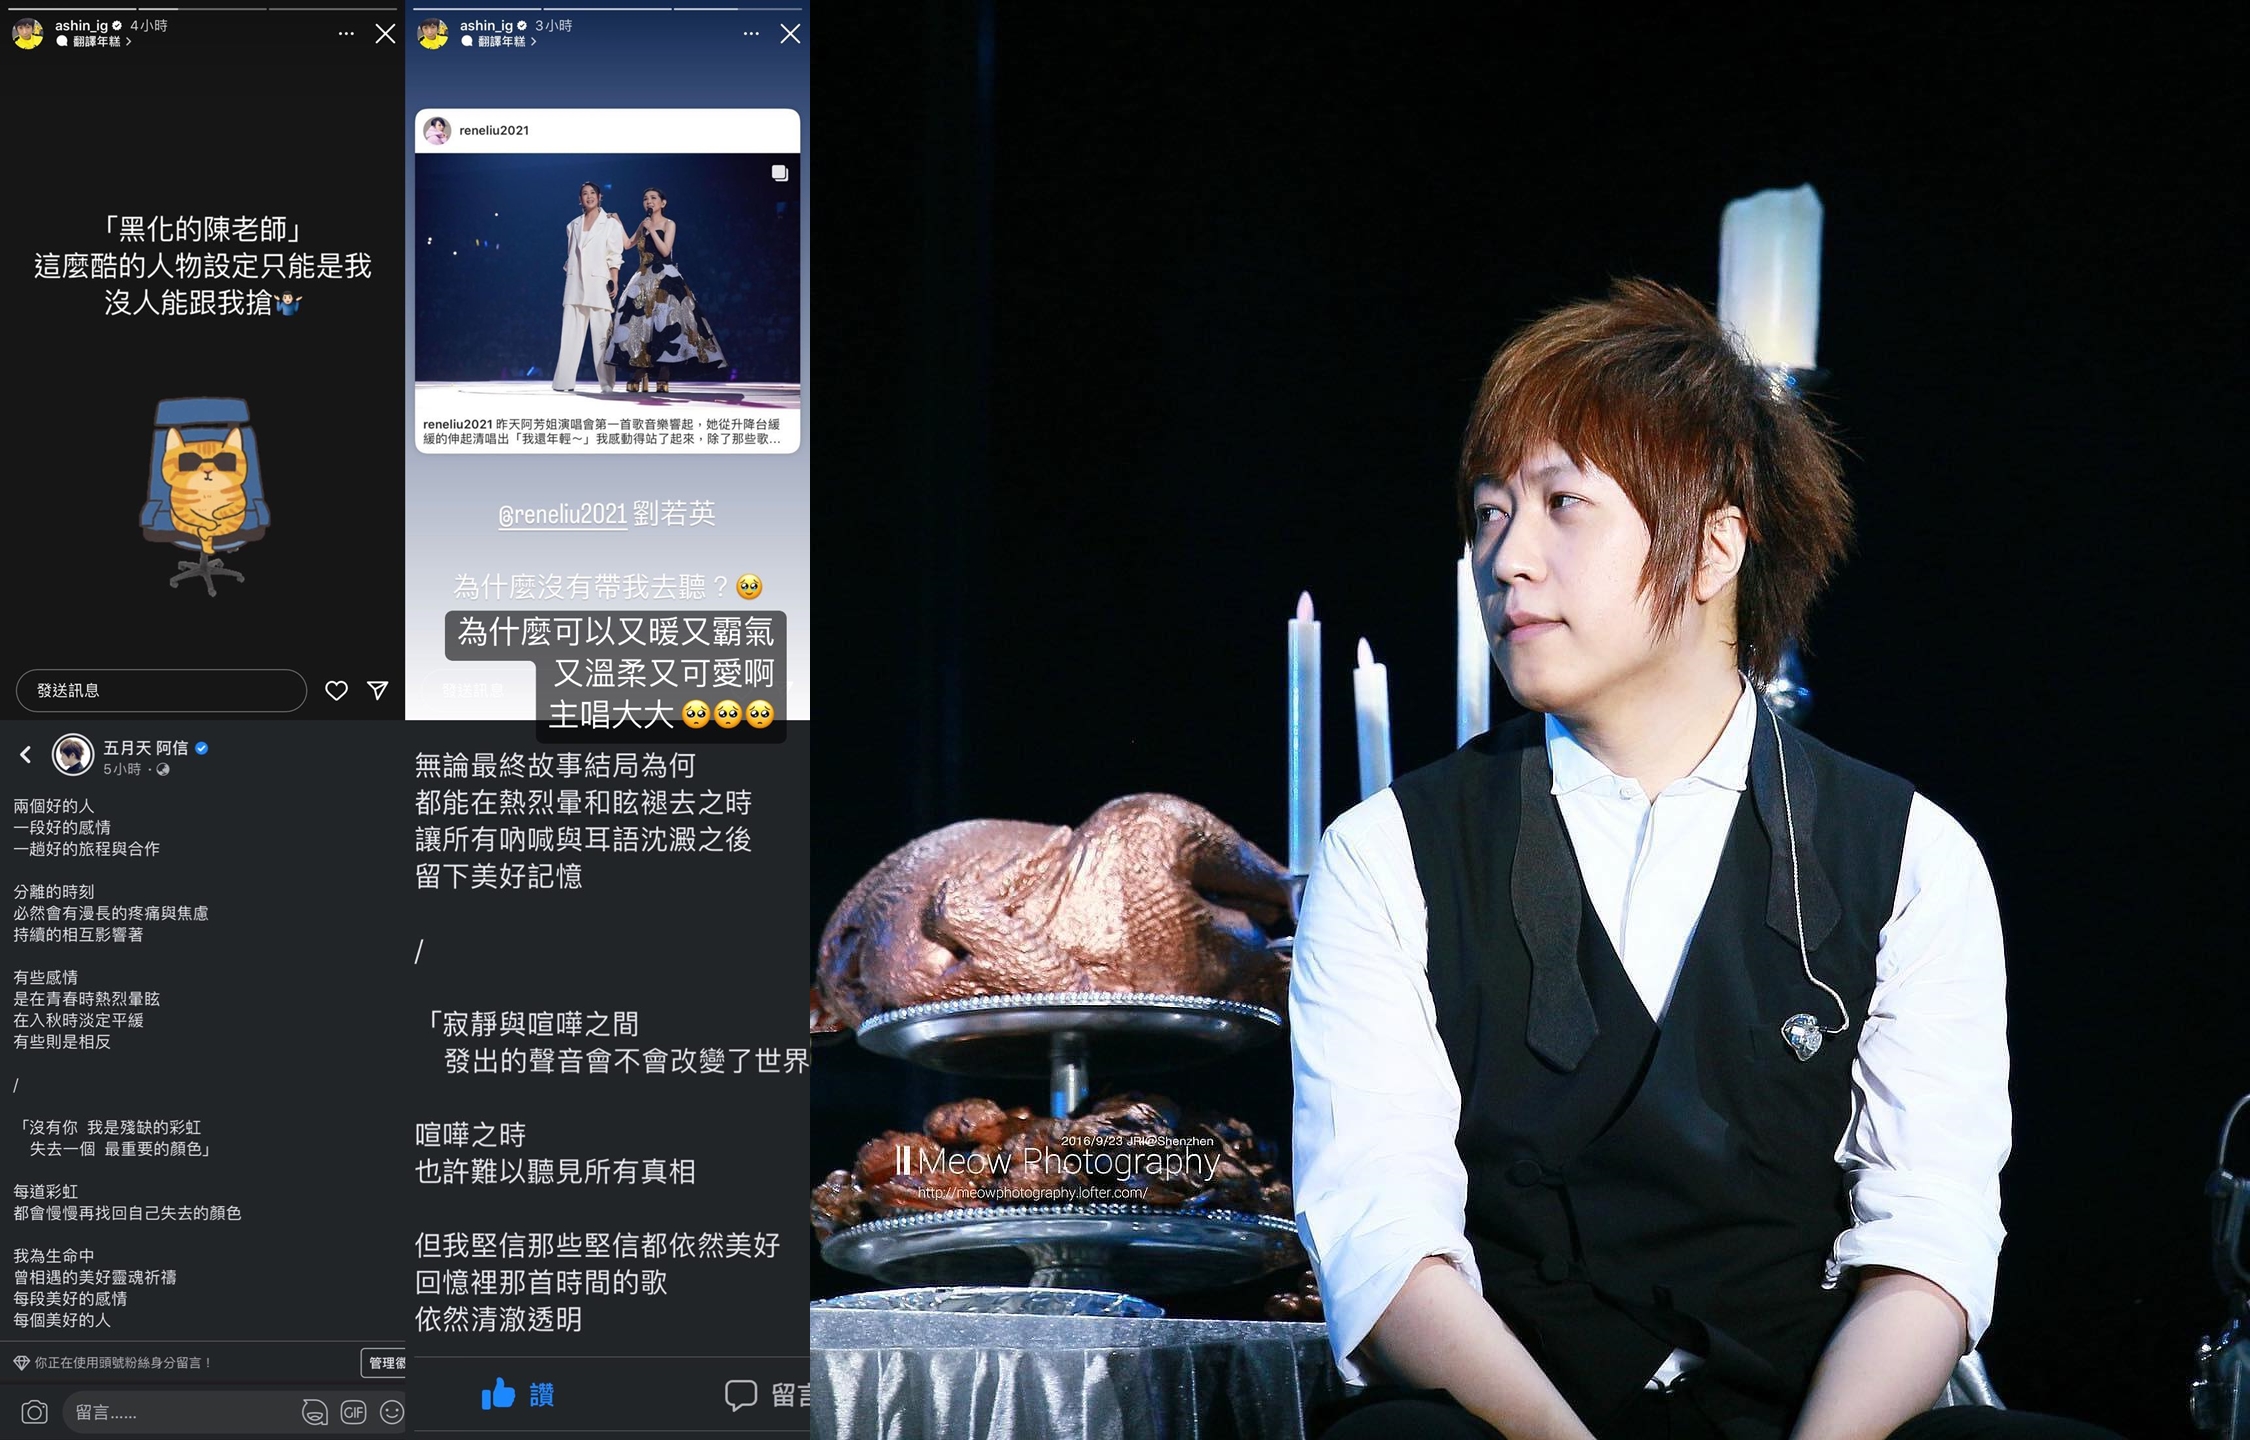Image resolution: width=2250 pixels, height=1440 pixels.
Task: Close the 3小時 ashin_ig story
Action: (x=790, y=34)
